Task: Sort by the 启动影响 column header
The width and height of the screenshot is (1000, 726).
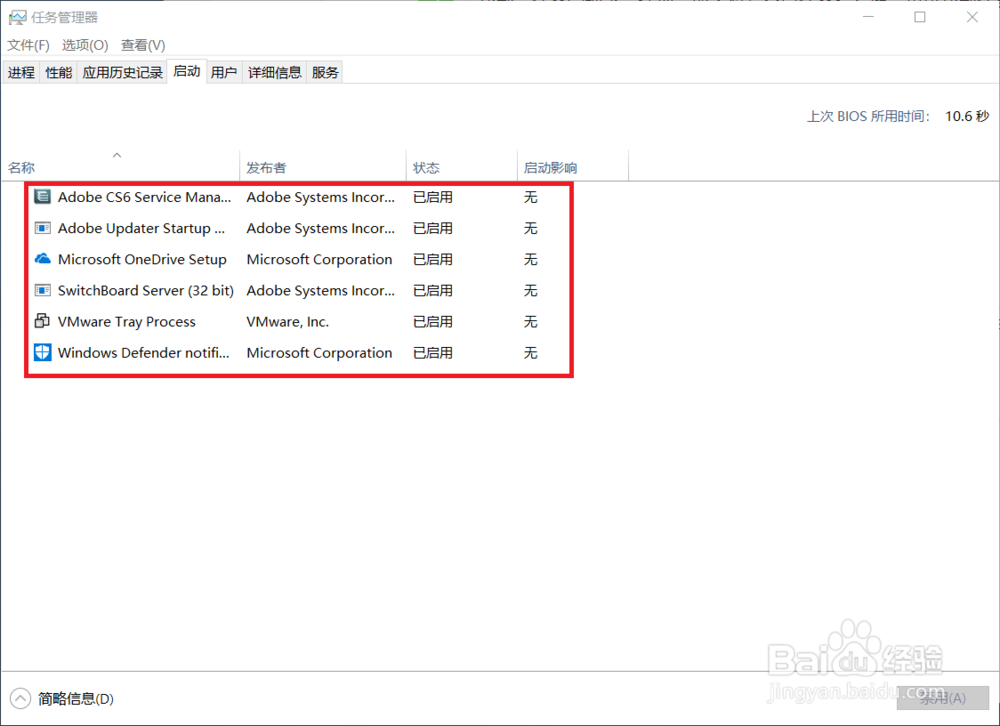Action: tap(572, 167)
